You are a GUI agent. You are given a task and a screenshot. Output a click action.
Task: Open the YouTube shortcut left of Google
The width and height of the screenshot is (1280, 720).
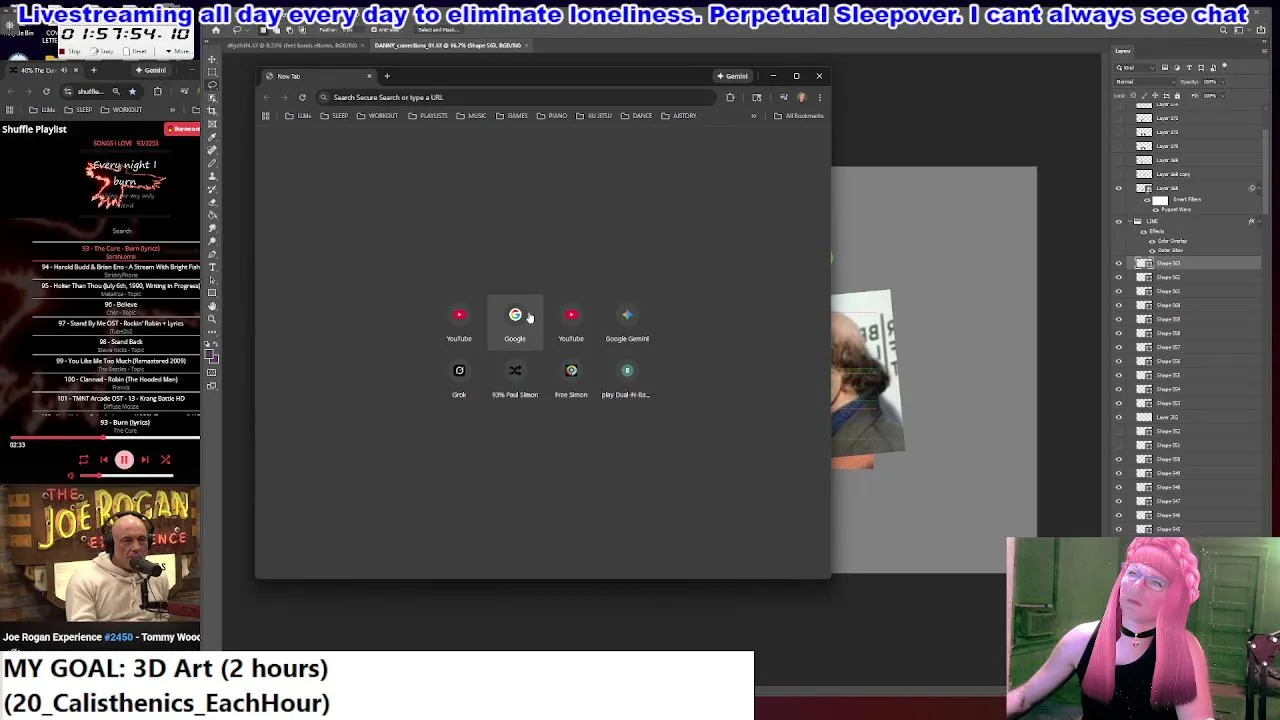tap(459, 323)
